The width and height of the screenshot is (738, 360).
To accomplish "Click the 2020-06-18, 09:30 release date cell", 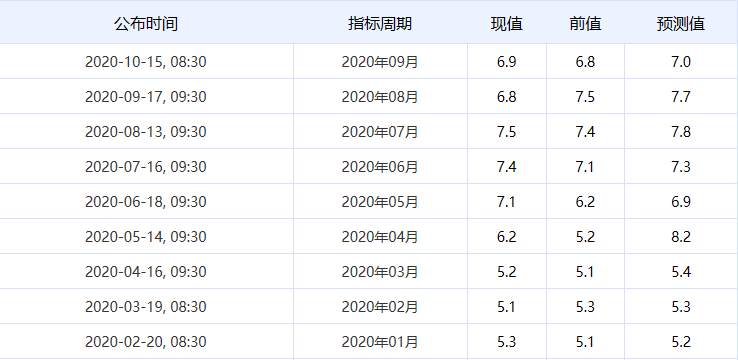I will (146, 201).
